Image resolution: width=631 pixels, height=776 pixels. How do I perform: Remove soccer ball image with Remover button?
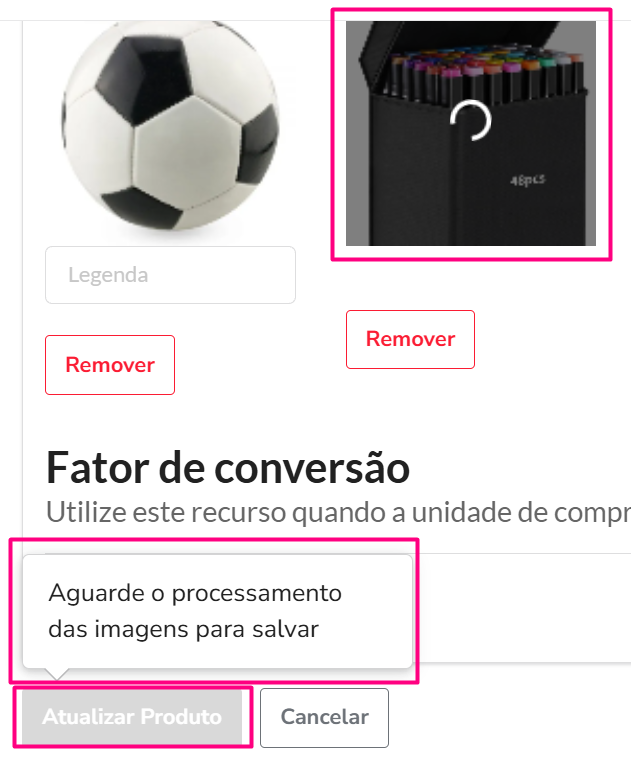pos(110,365)
